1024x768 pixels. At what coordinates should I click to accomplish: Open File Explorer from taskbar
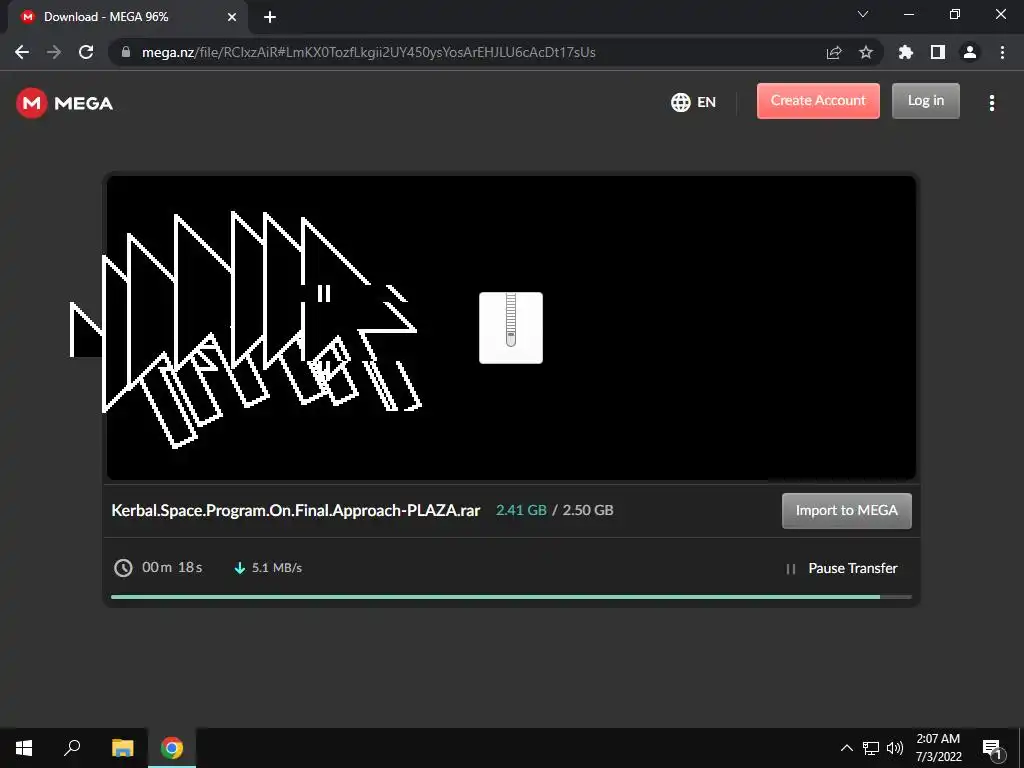(122, 748)
